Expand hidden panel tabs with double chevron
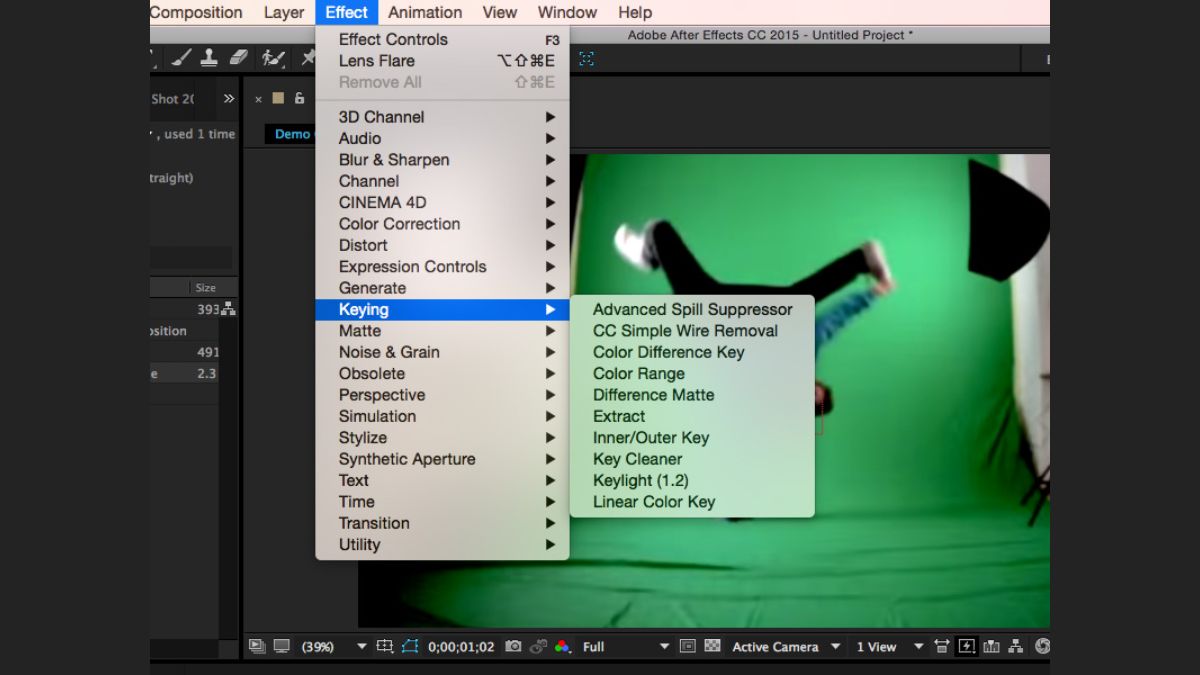Screen dimensions: 1200x675 (229, 98)
